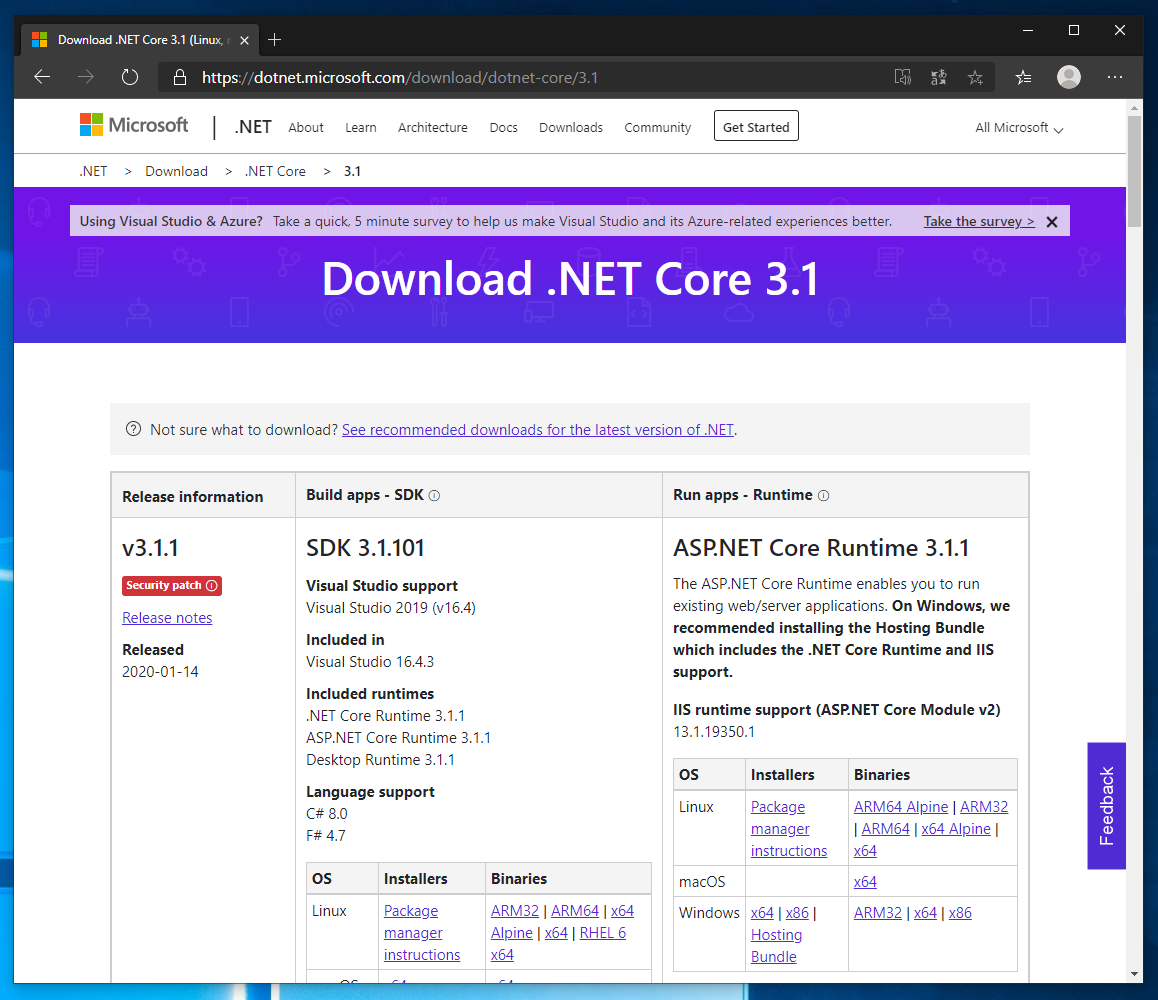The image size is (1158, 1000).
Task: Click the translate page icon
Action: coord(938,77)
